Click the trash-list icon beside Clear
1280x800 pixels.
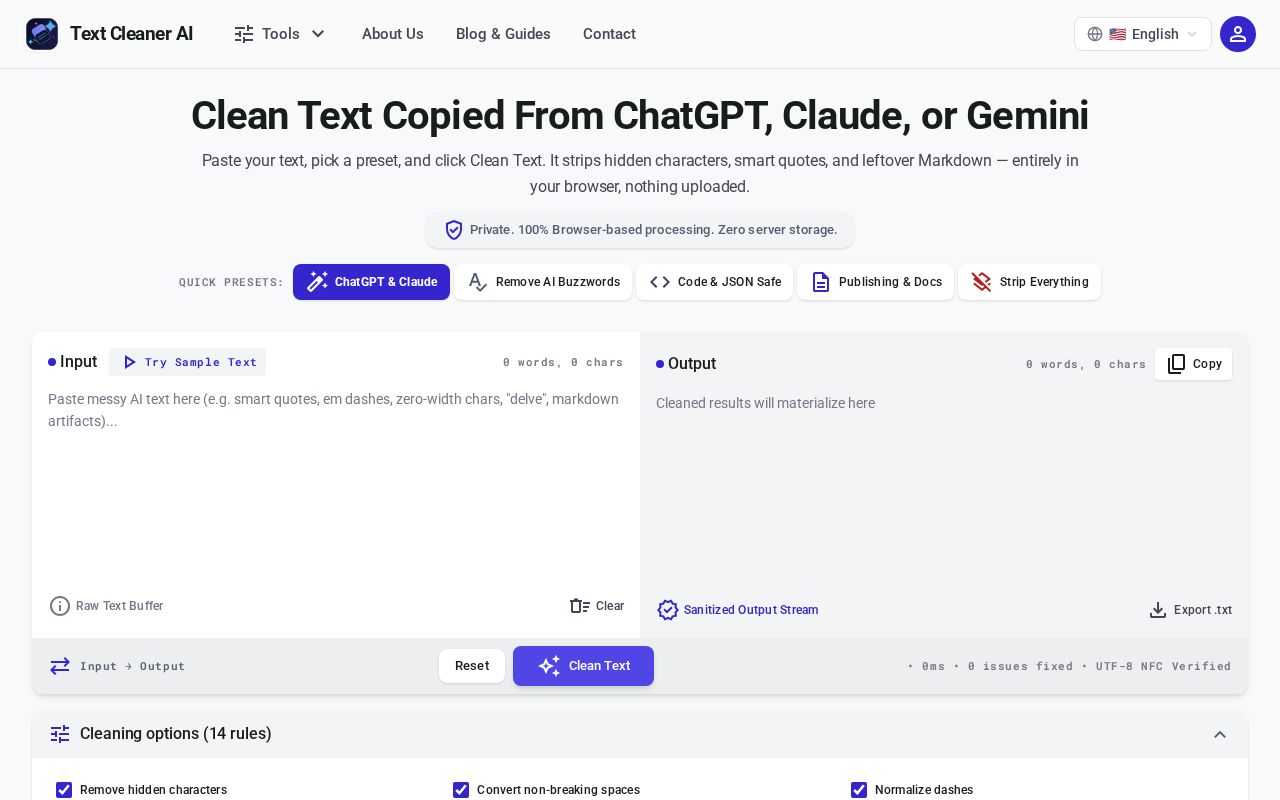tap(580, 606)
